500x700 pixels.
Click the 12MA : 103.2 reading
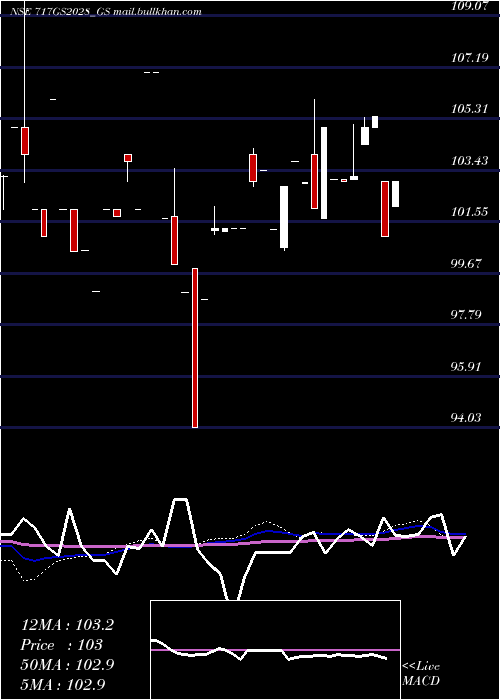[67, 625]
